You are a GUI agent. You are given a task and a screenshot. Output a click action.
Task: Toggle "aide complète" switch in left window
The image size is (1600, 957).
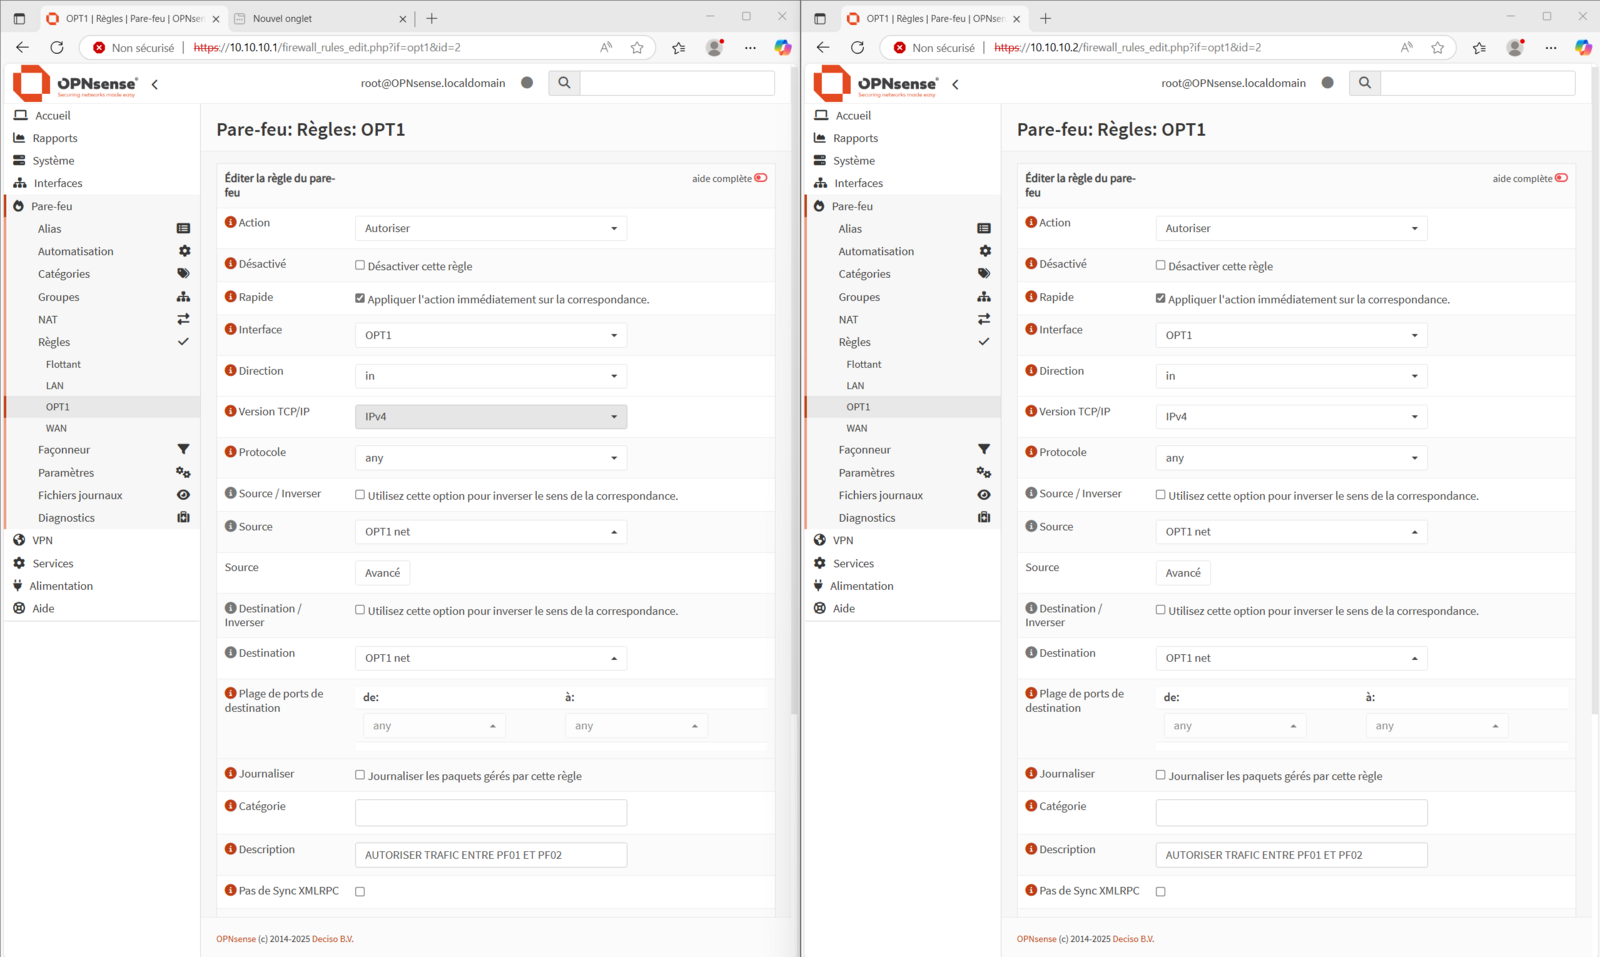(x=761, y=178)
